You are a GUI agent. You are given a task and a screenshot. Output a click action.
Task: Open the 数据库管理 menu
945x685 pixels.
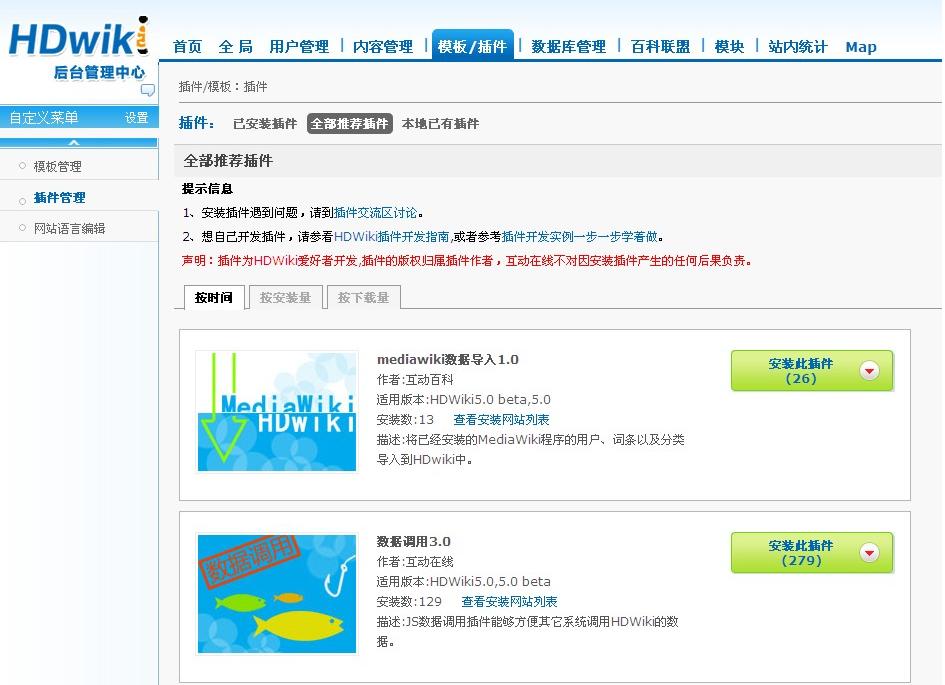568,46
